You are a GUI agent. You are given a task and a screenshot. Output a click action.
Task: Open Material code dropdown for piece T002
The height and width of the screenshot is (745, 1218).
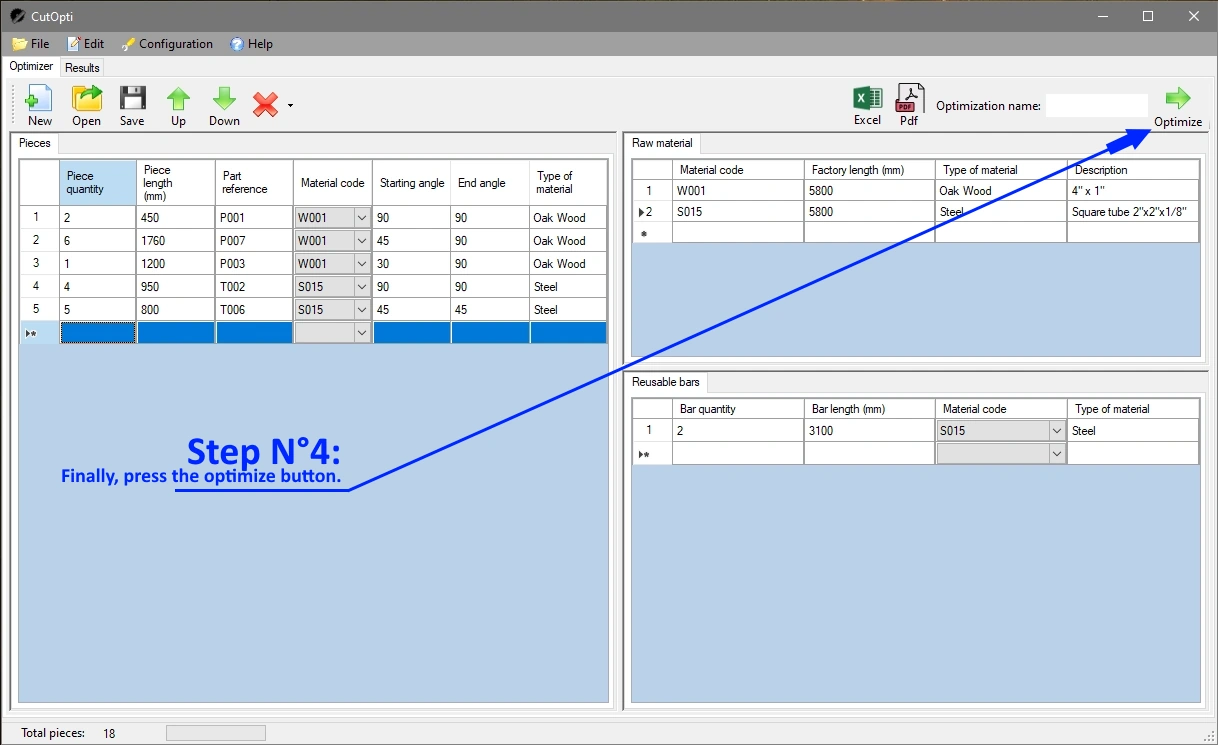[x=361, y=287]
